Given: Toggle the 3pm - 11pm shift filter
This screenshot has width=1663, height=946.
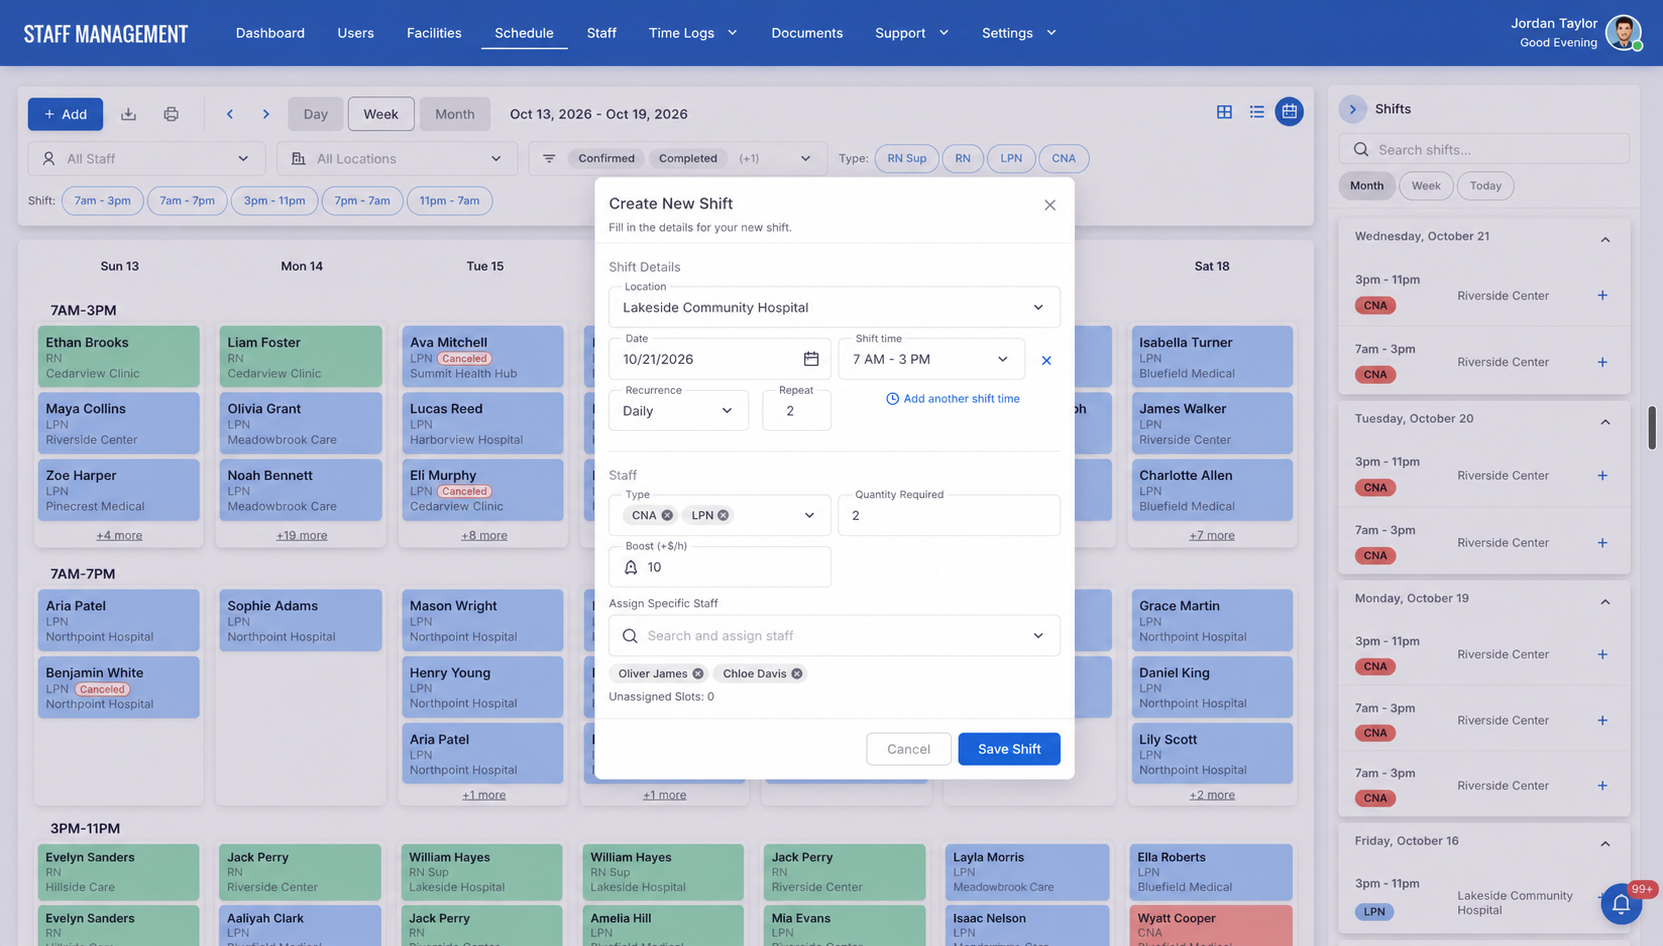Looking at the screenshot, I should pos(275,200).
